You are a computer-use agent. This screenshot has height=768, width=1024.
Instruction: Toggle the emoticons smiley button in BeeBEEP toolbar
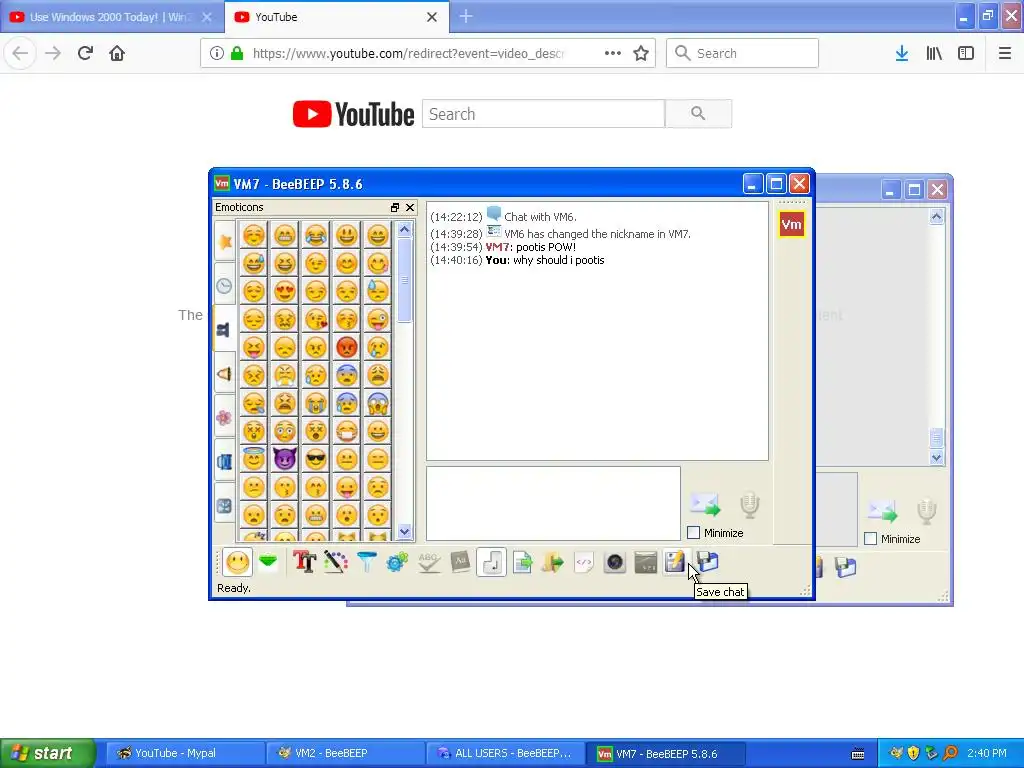[238, 562]
